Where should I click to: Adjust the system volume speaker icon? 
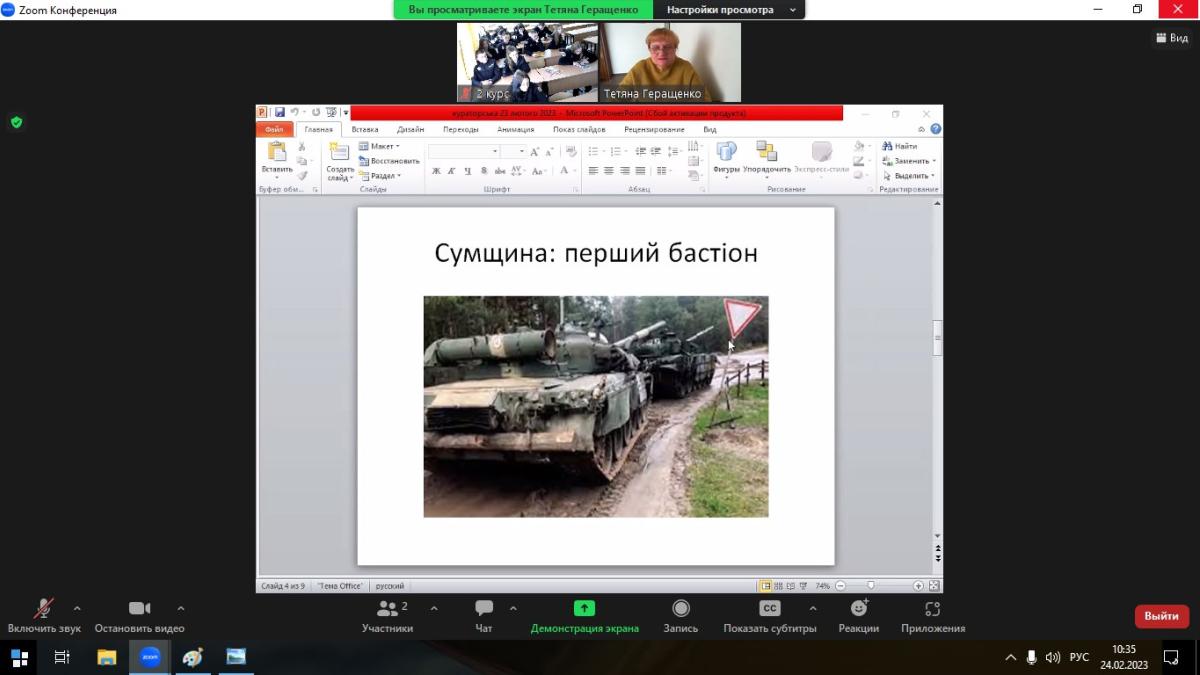pyautogui.click(x=1053, y=657)
